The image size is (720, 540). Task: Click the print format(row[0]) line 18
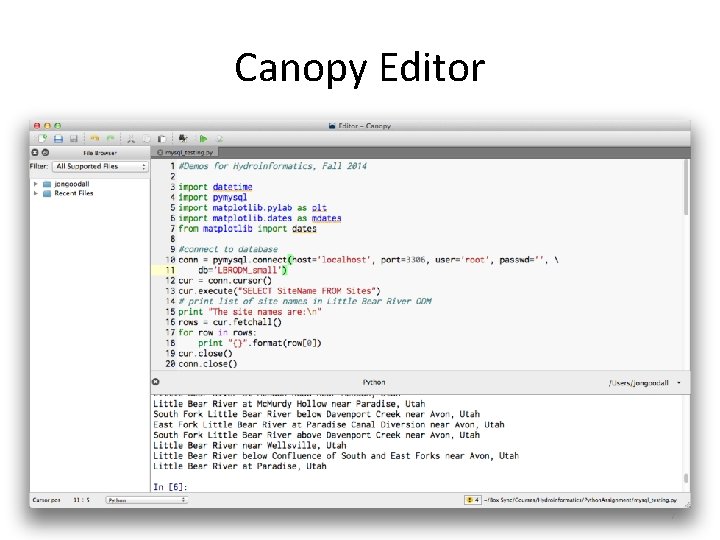pos(260,343)
